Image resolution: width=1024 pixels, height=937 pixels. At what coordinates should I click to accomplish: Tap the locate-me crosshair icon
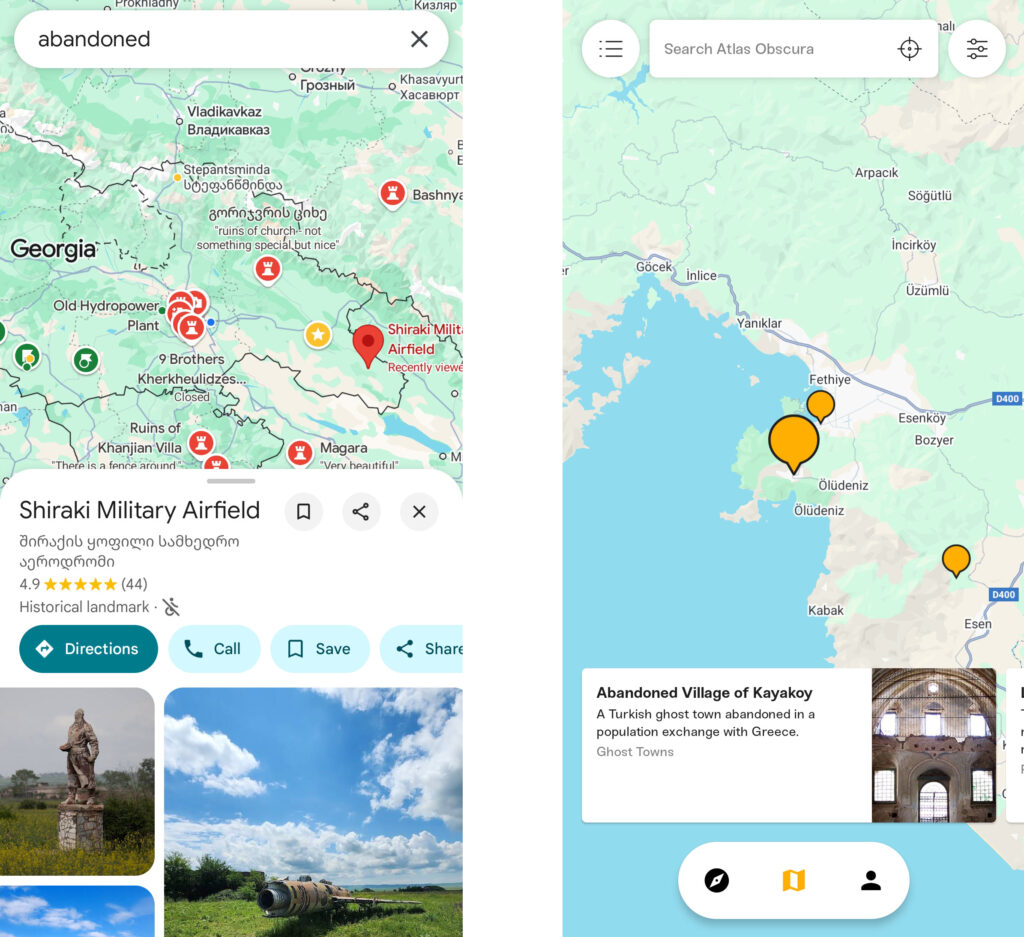coord(909,49)
